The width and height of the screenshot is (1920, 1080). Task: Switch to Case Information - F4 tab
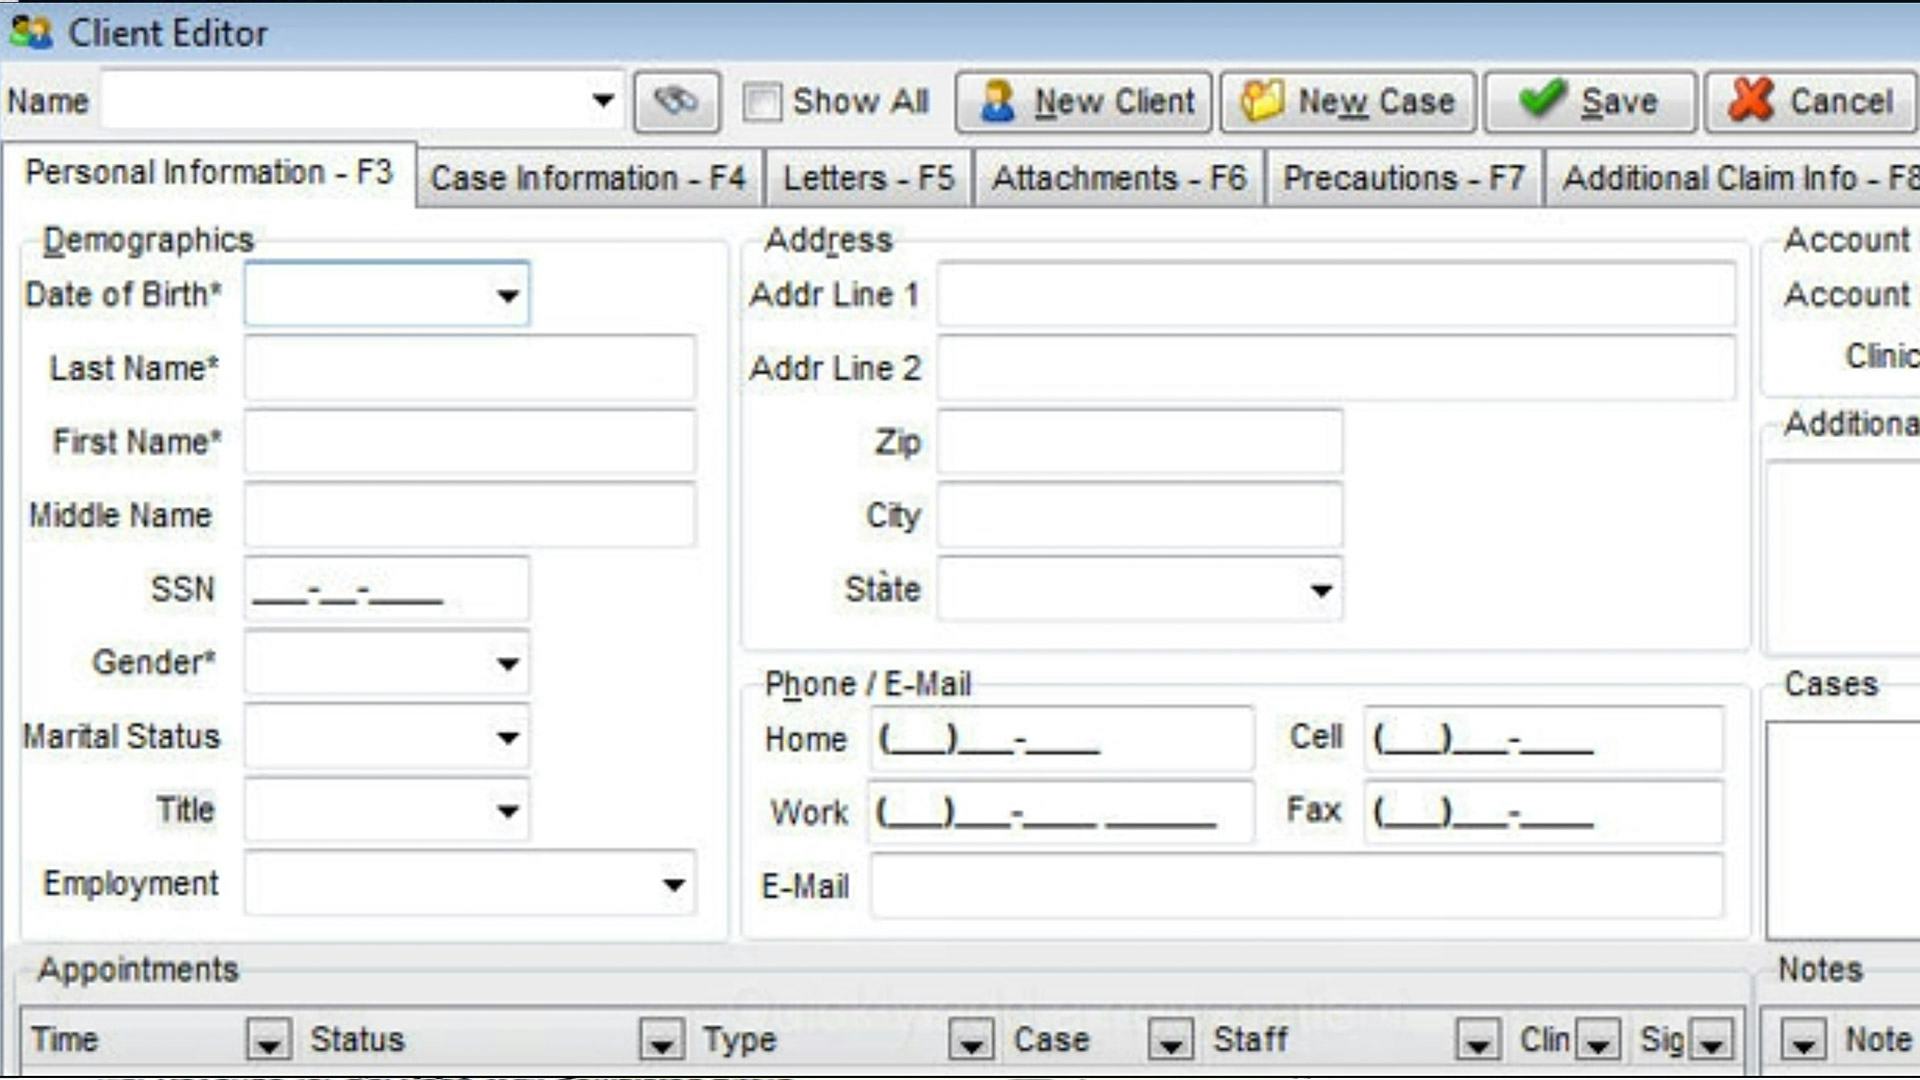coord(587,178)
